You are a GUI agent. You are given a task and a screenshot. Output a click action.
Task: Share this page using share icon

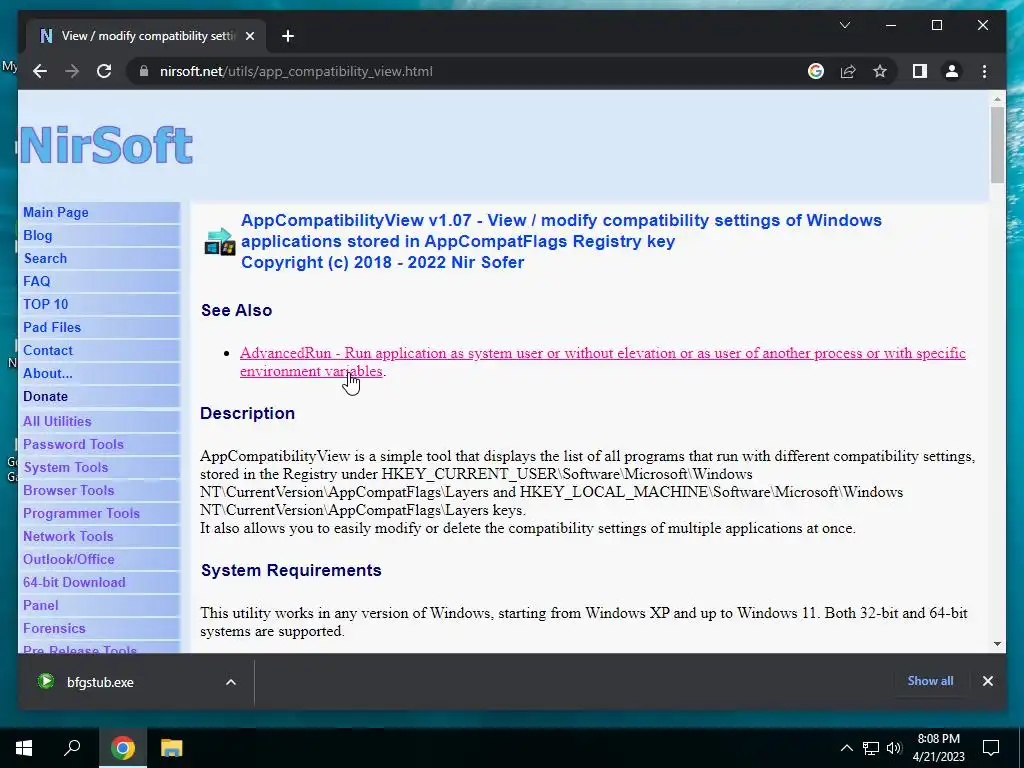(x=848, y=71)
